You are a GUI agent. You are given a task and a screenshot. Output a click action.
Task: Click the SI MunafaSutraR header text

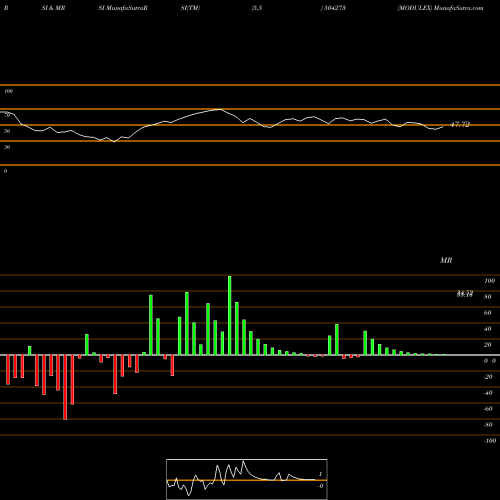(x=123, y=8)
